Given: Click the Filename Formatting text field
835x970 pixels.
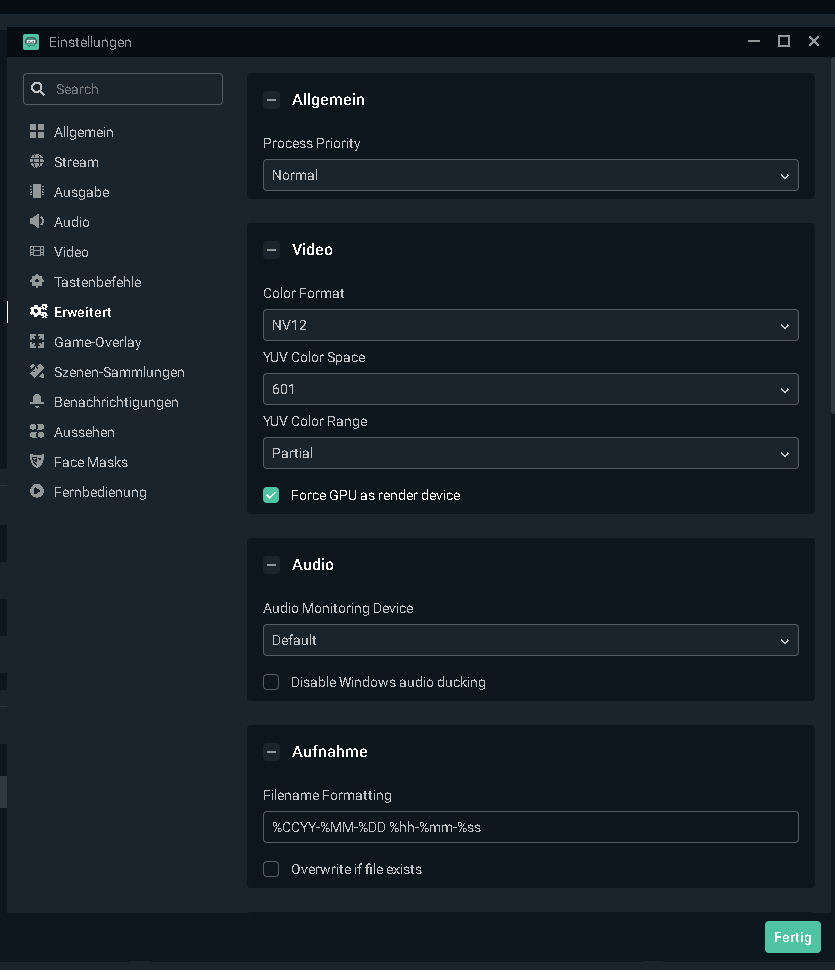Looking at the screenshot, I should tap(530, 827).
